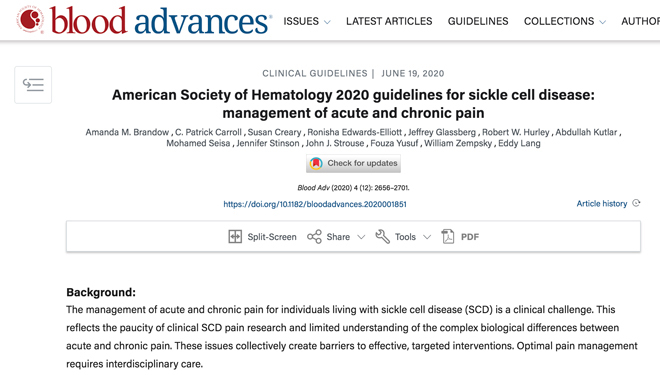660x375 pixels.
Task: Click the Article history clock icon
Action: (636, 203)
